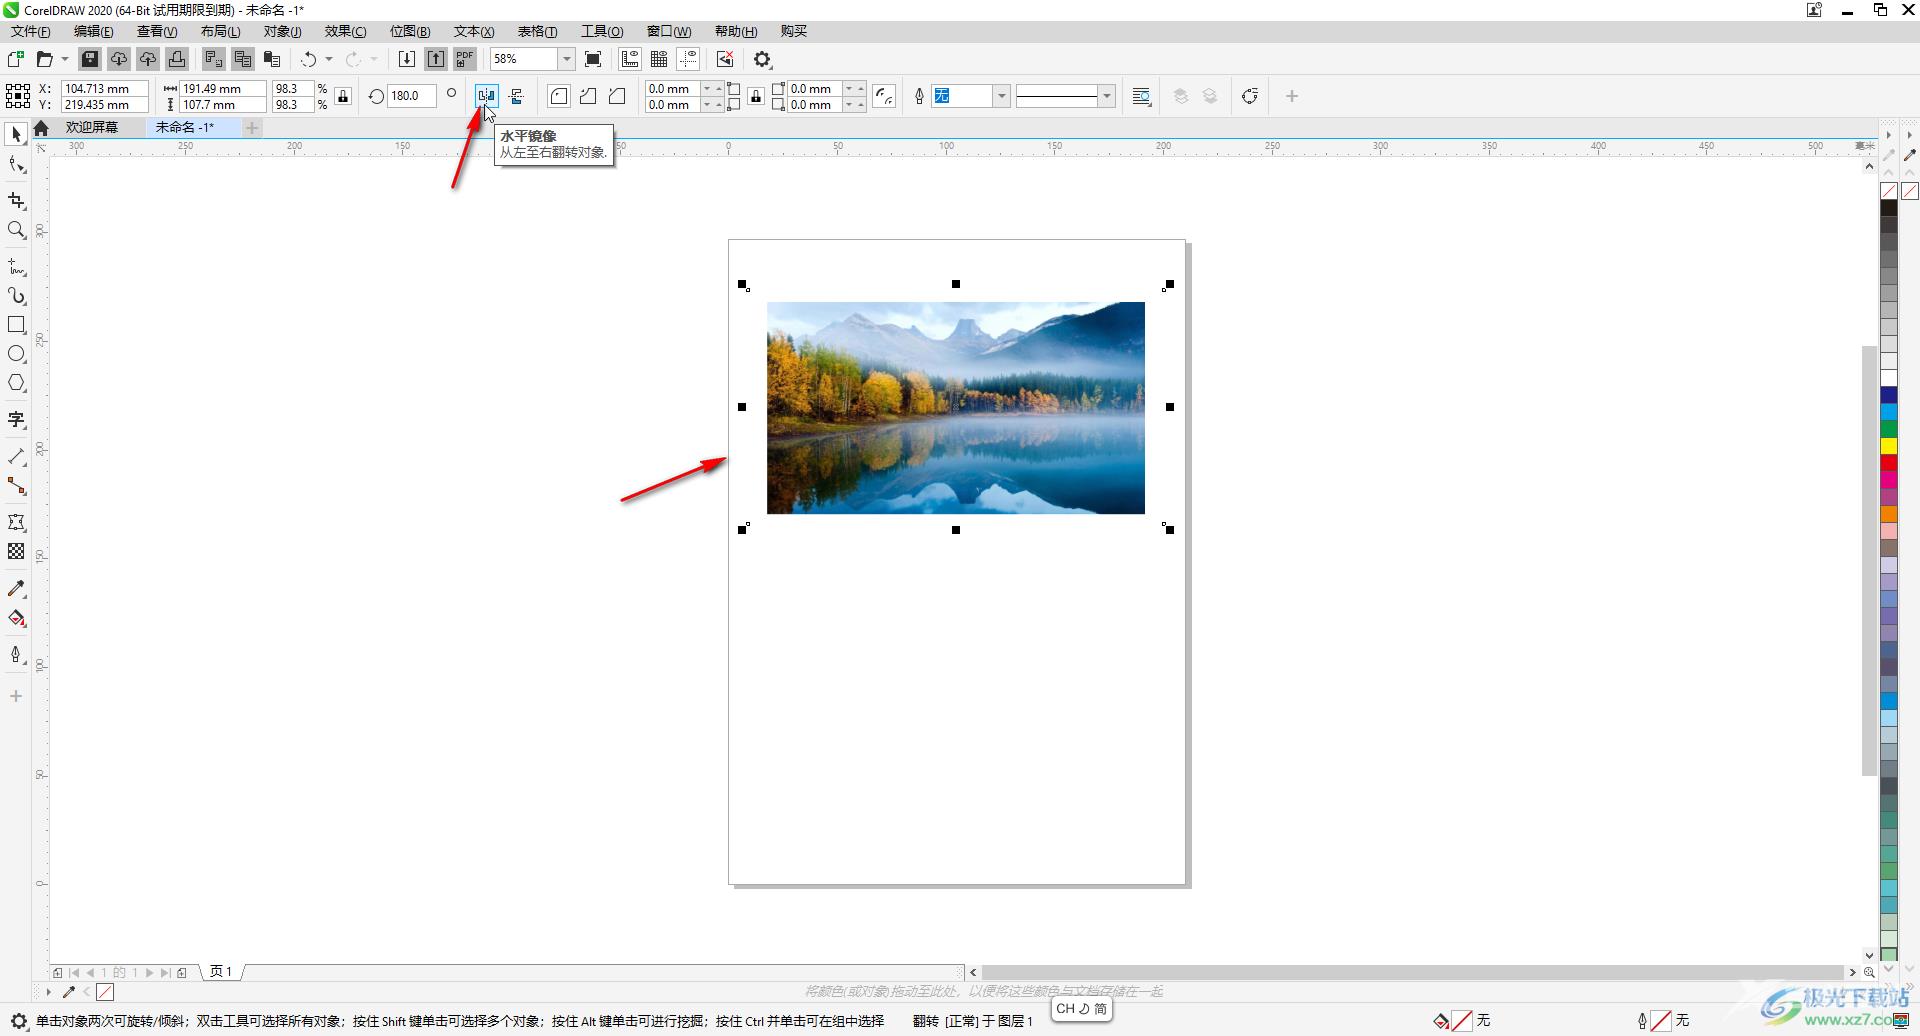This screenshot has height=1036, width=1920.
Task: Create a new document
Action: point(16,59)
